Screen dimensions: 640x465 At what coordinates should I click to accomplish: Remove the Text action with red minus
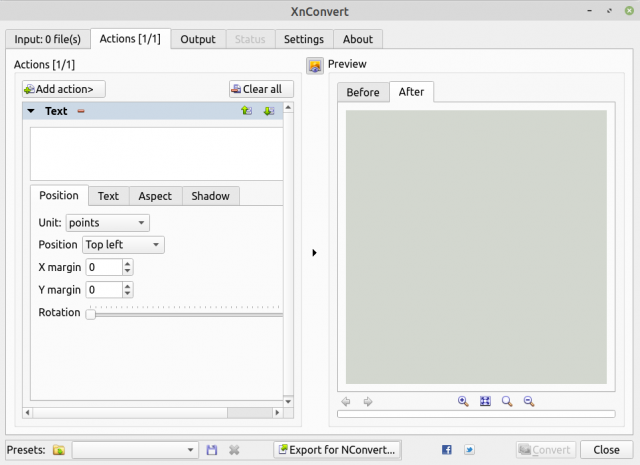[x=81, y=111]
